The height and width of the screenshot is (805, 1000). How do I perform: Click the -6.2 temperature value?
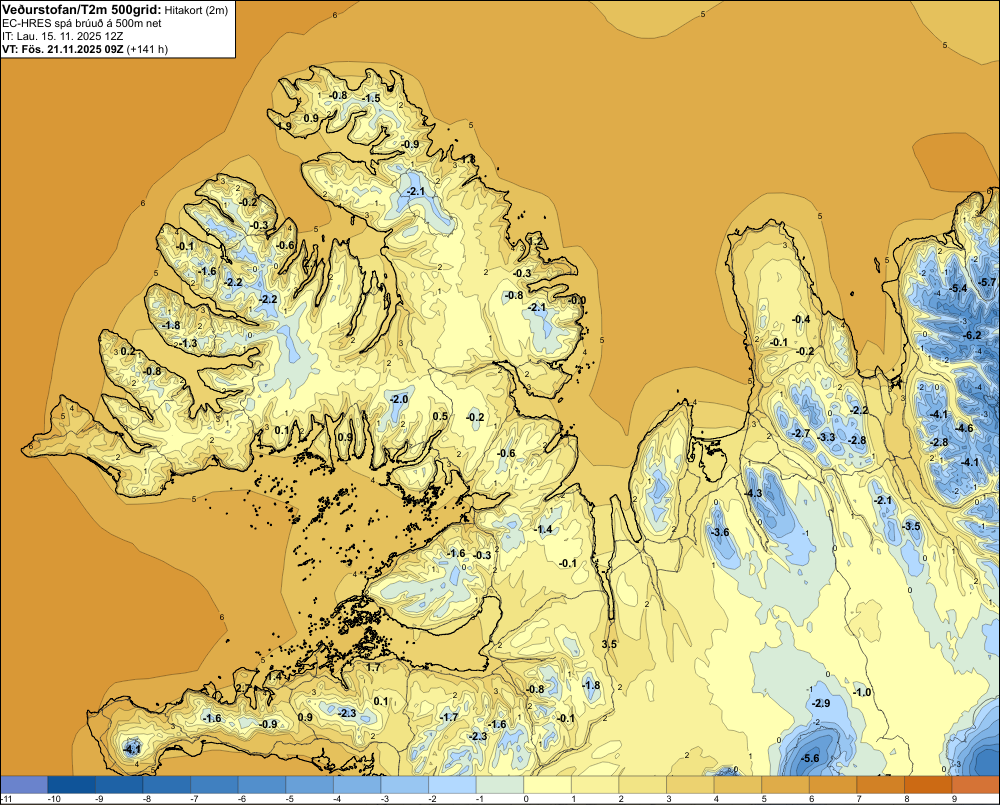tap(972, 336)
